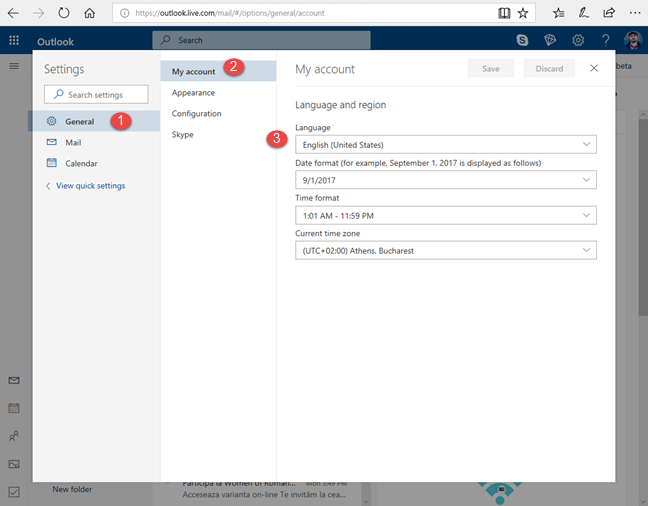Image resolution: width=648 pixels, height=506 pixels.
Task: Toggle the hamburger navigation menu
Action: pyautogui.click(x=14, y=66)
